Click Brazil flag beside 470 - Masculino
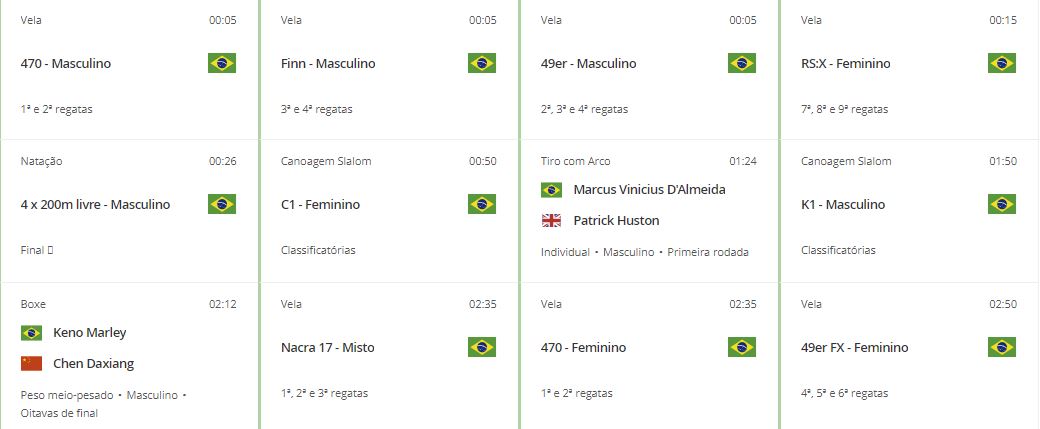 point(222,63)
